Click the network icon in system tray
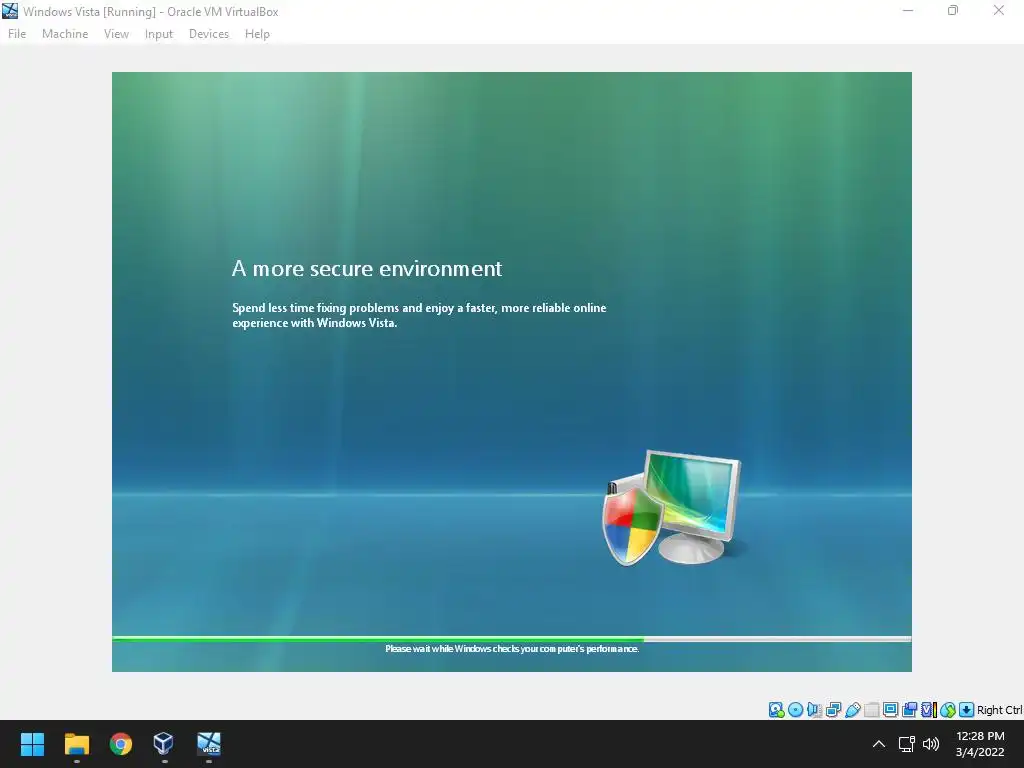 pyautogui.click(x=906, y=744)
